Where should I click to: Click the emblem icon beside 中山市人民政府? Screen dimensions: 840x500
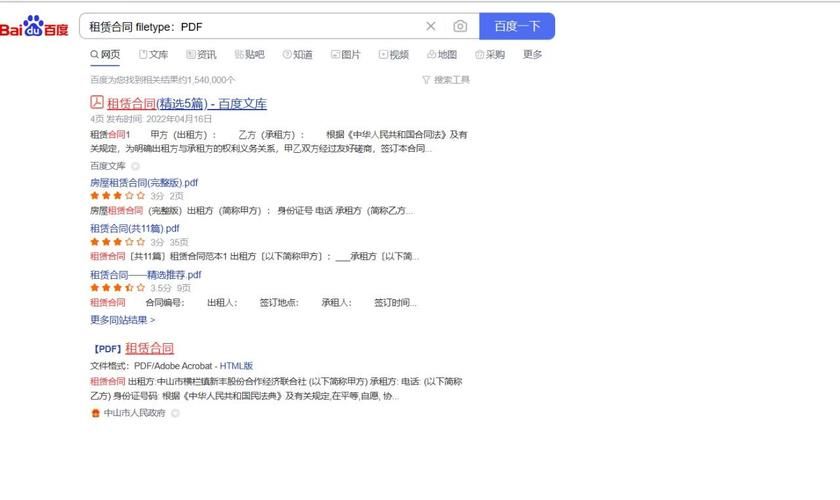pyautogui.click(x=96, y=413)
